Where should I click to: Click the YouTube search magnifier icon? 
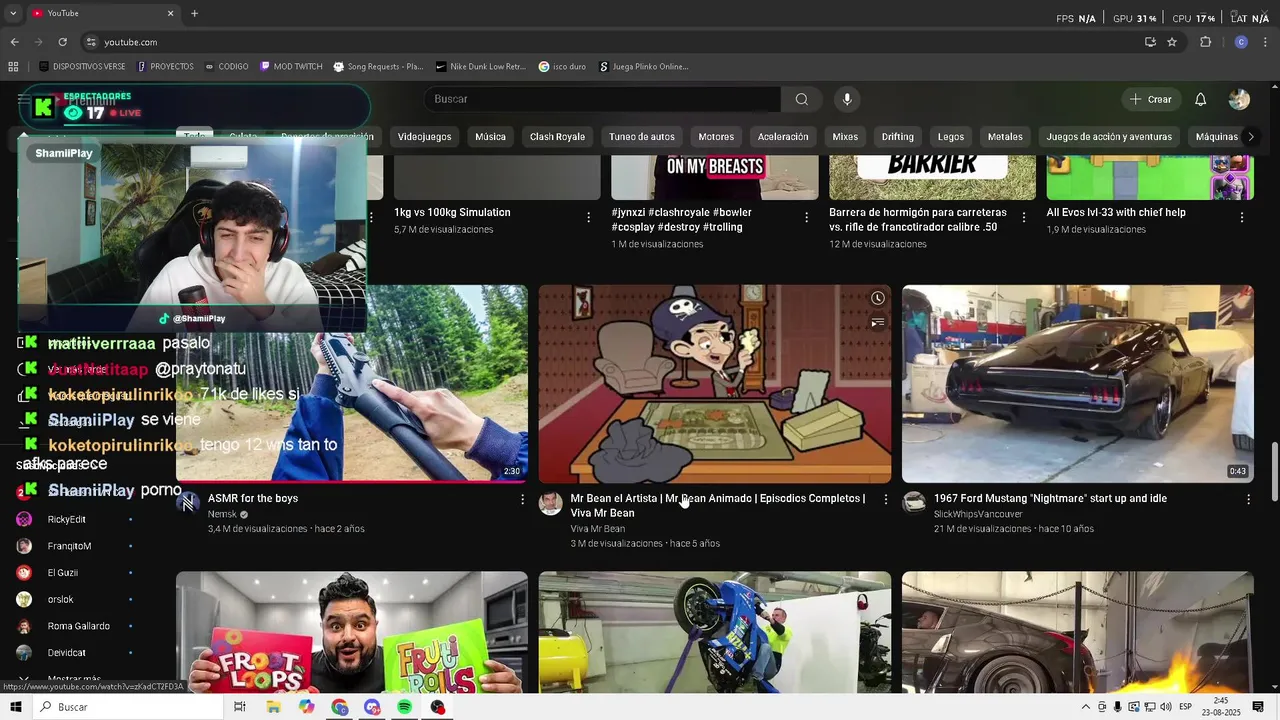pos(801,99)
